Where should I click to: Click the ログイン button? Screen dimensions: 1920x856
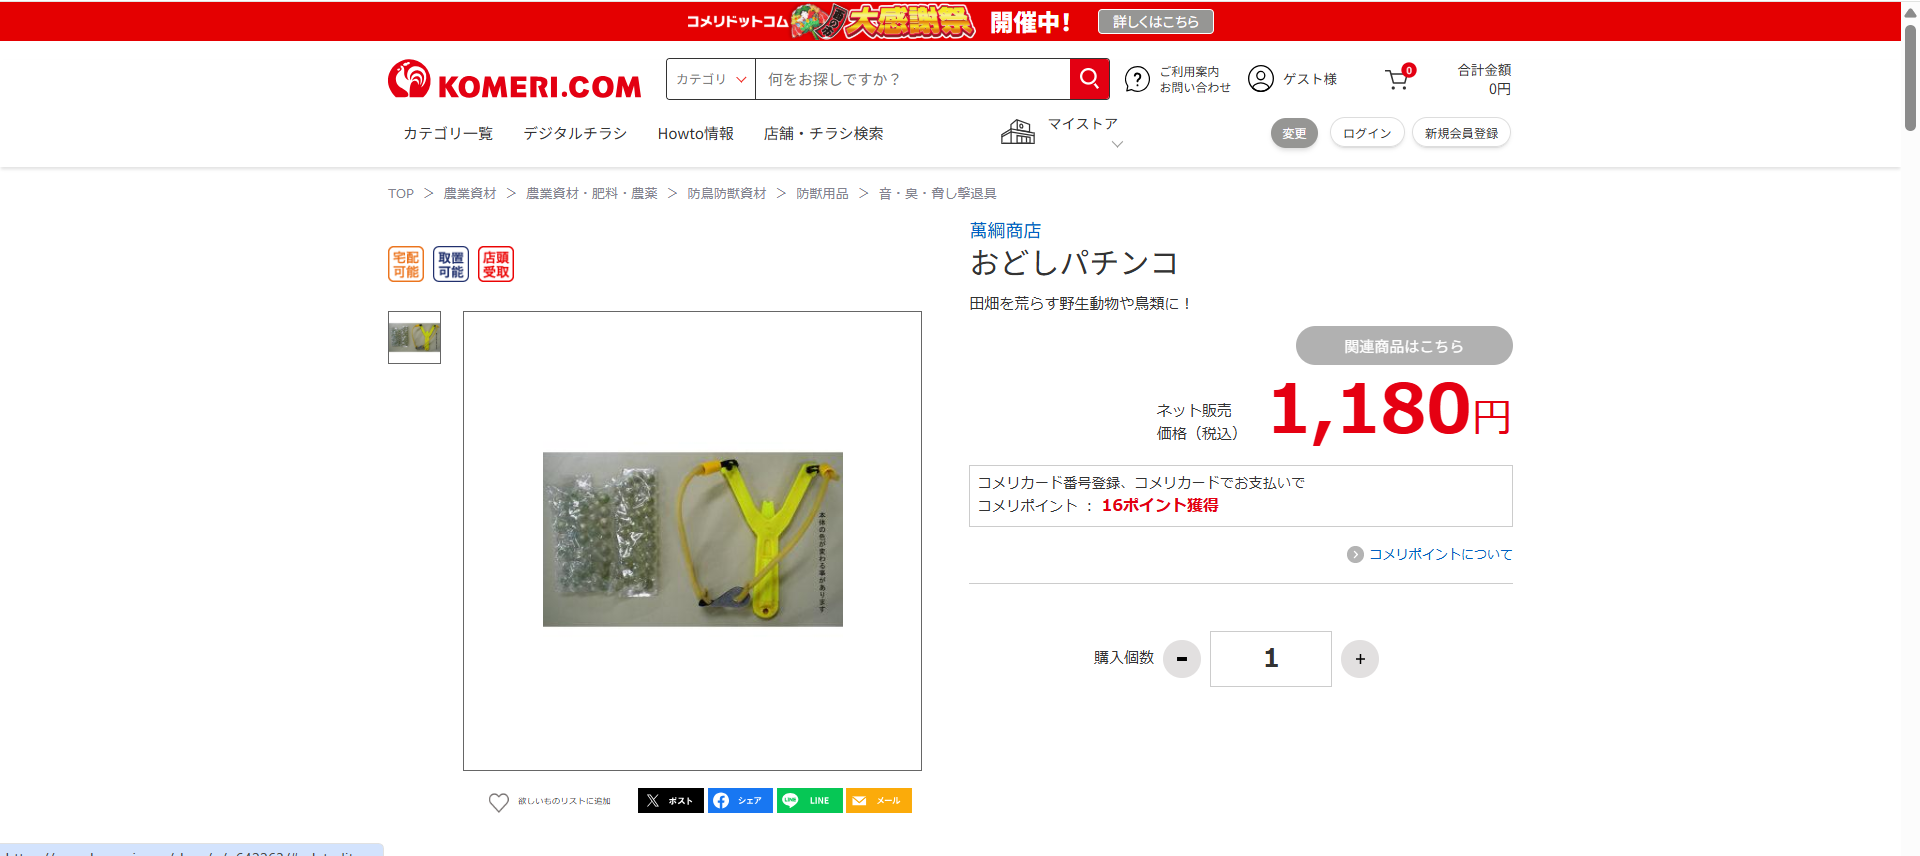[1366, 133]
